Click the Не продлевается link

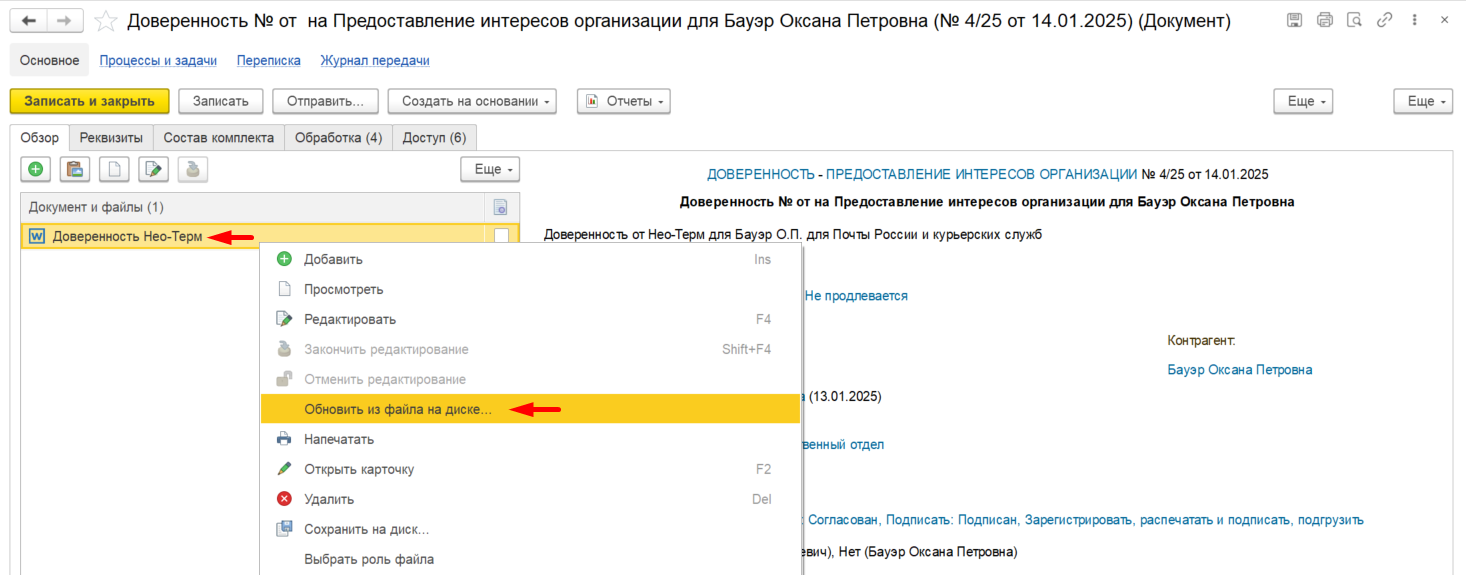[856, 296]
